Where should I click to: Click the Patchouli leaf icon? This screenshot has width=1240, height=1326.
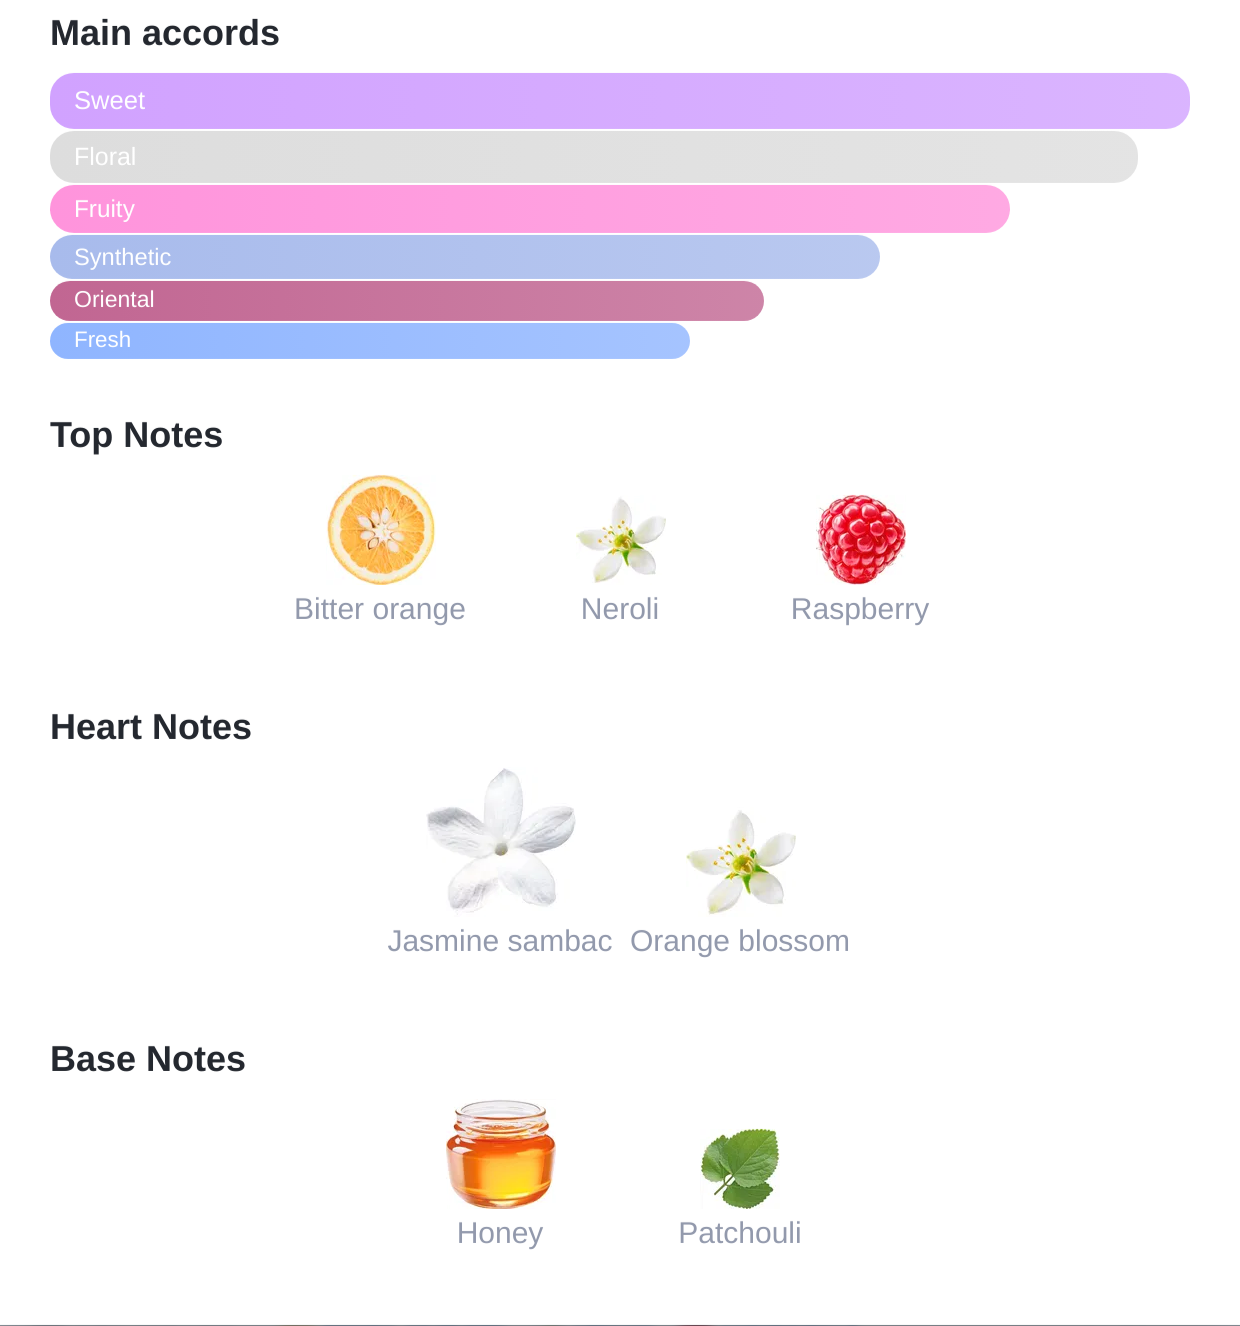[x=740, y=1167]
